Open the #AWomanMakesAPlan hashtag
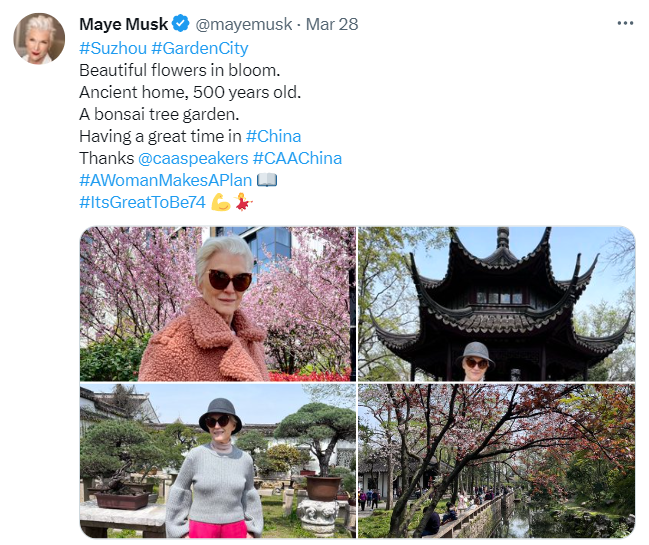Image resolution: width=649 pixels, height=545 pixels. tap(166, 180)
